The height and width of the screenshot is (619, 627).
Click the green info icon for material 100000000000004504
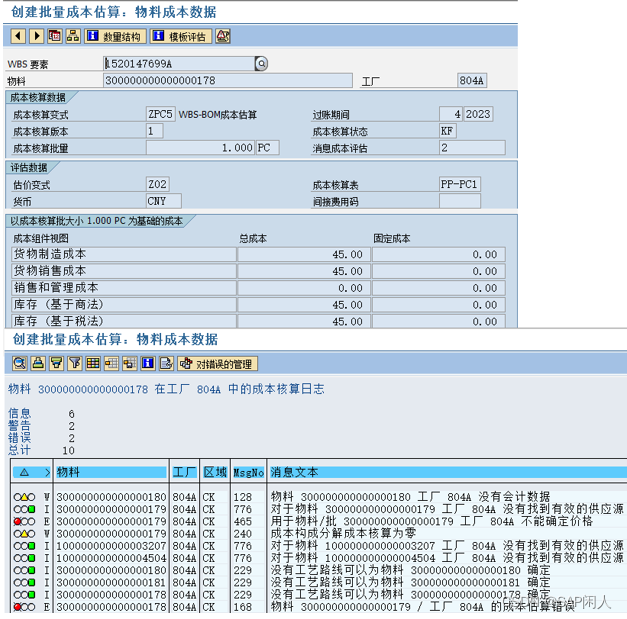(x=24, y=558)
